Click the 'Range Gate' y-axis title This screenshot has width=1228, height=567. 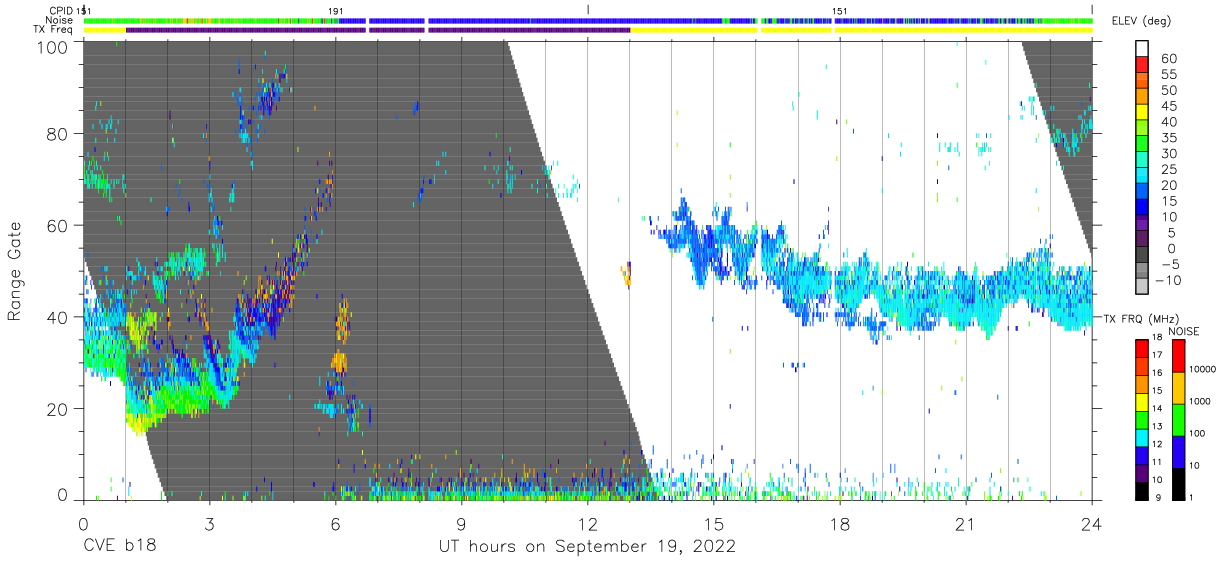(x=15, y=270)
